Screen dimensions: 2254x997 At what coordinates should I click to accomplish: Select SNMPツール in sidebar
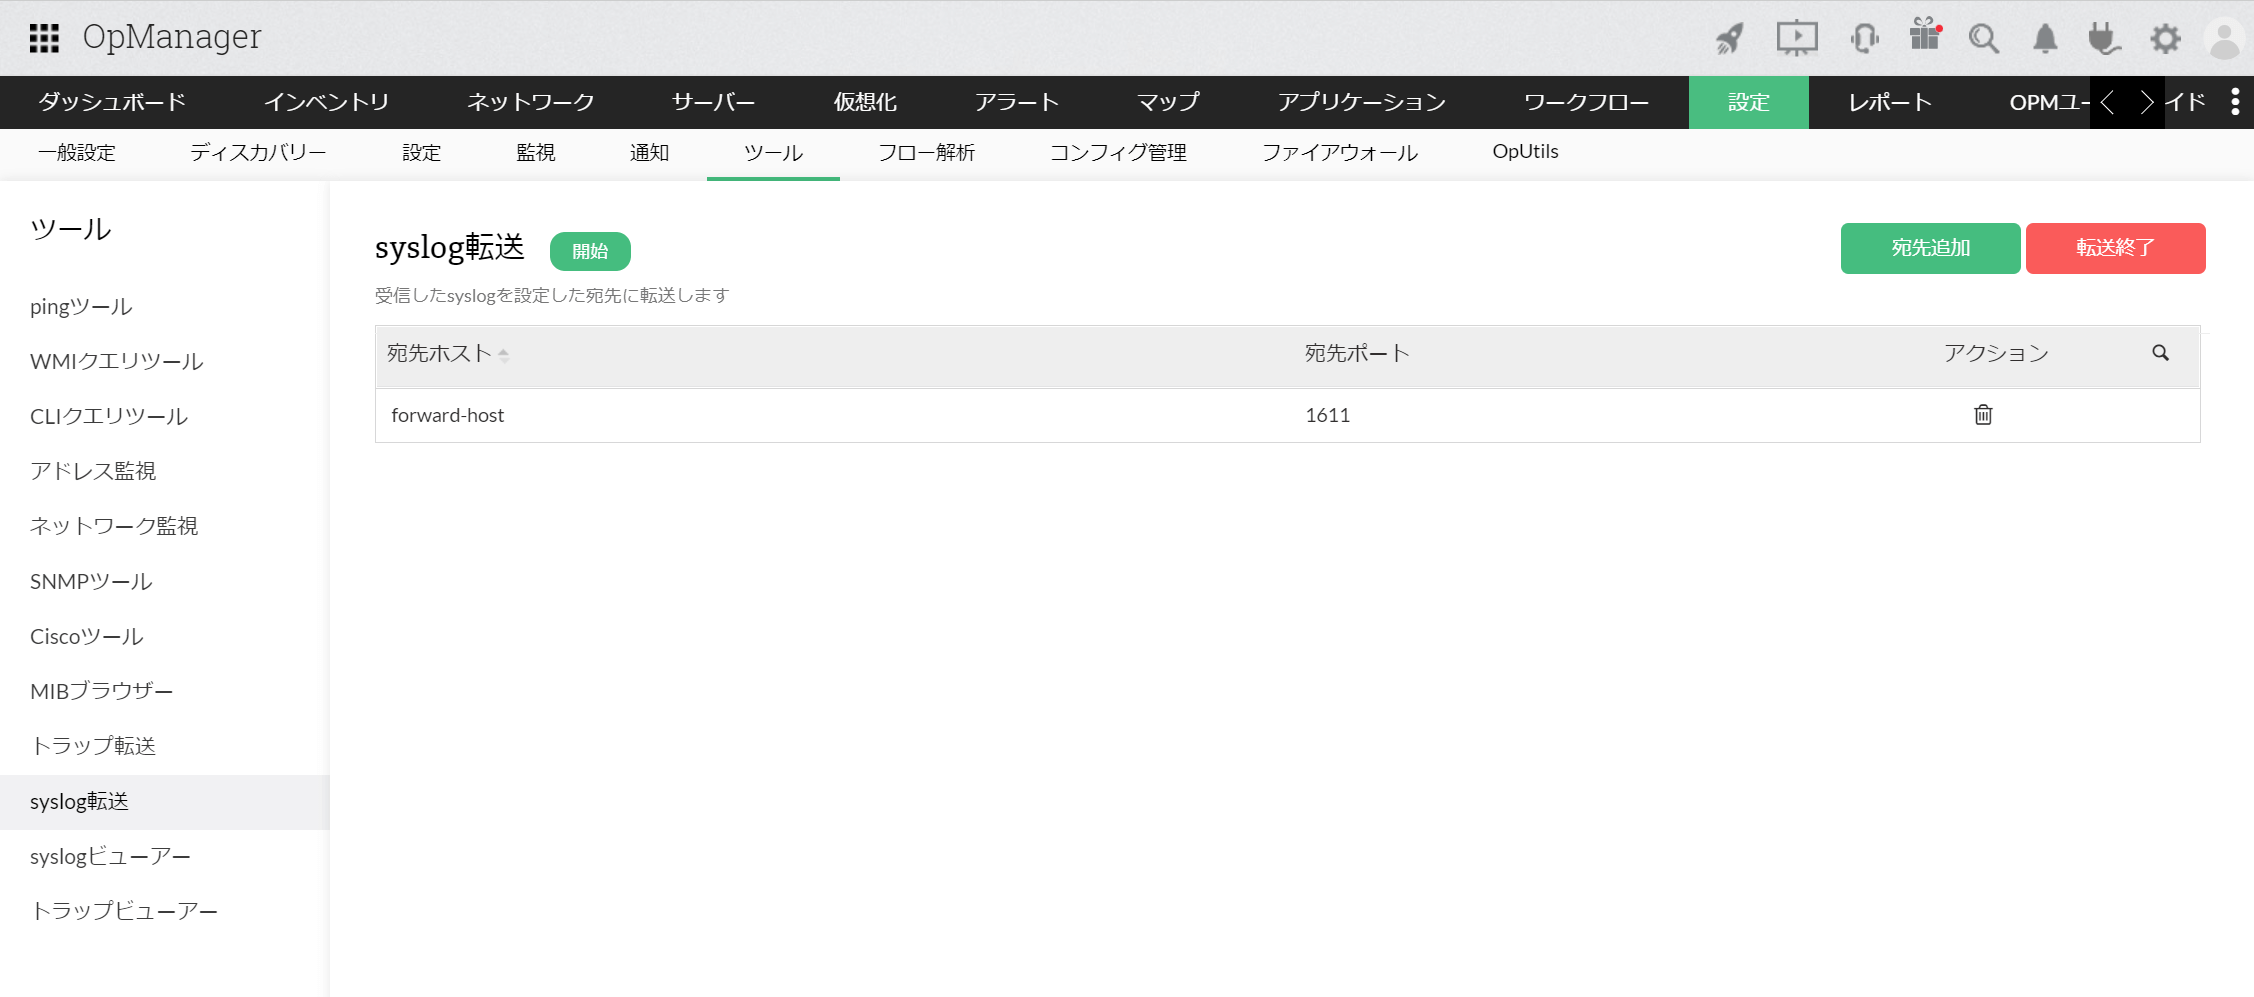click(91, 582)
